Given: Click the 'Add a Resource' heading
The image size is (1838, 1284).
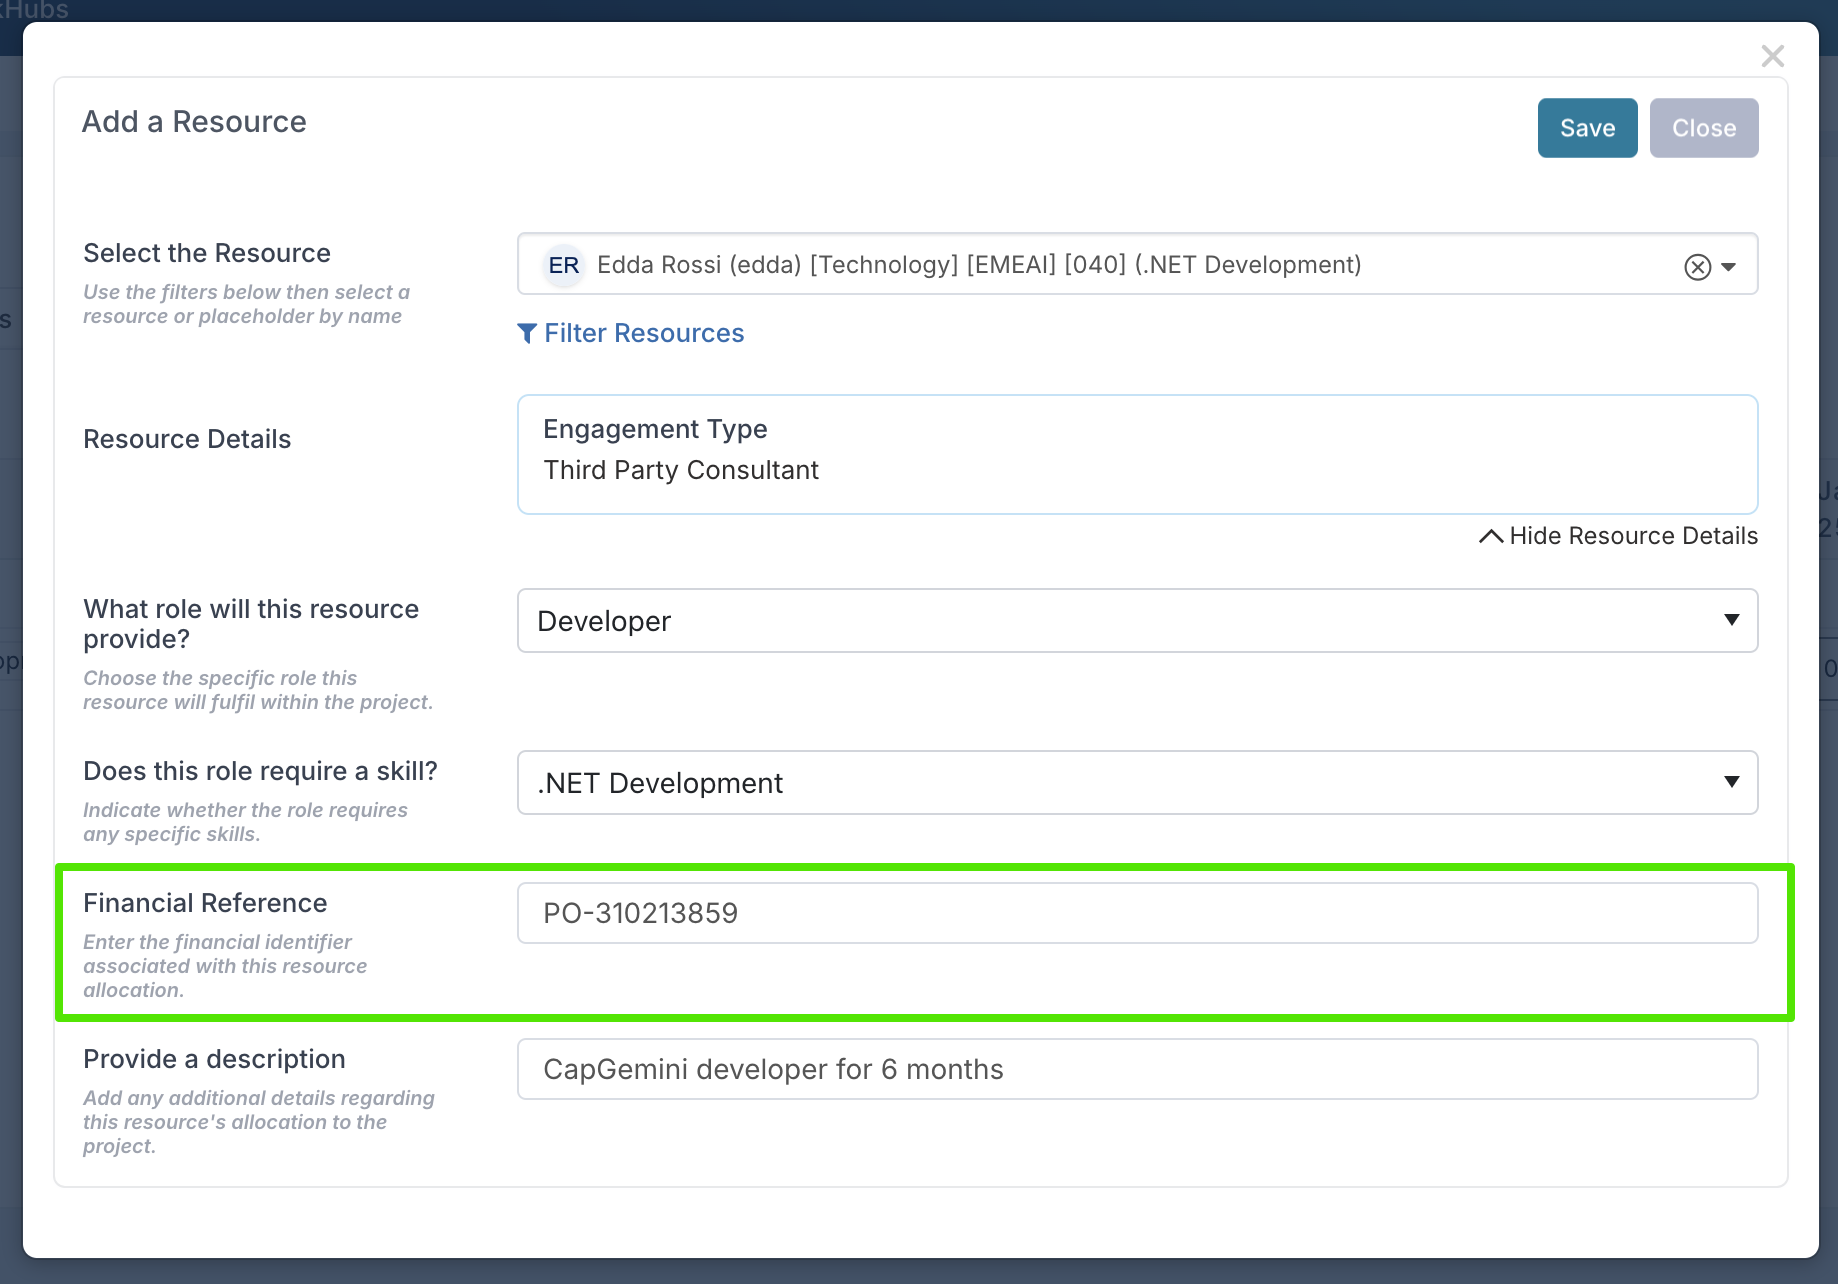Looking at the screenshot, I should pos(194,122).
